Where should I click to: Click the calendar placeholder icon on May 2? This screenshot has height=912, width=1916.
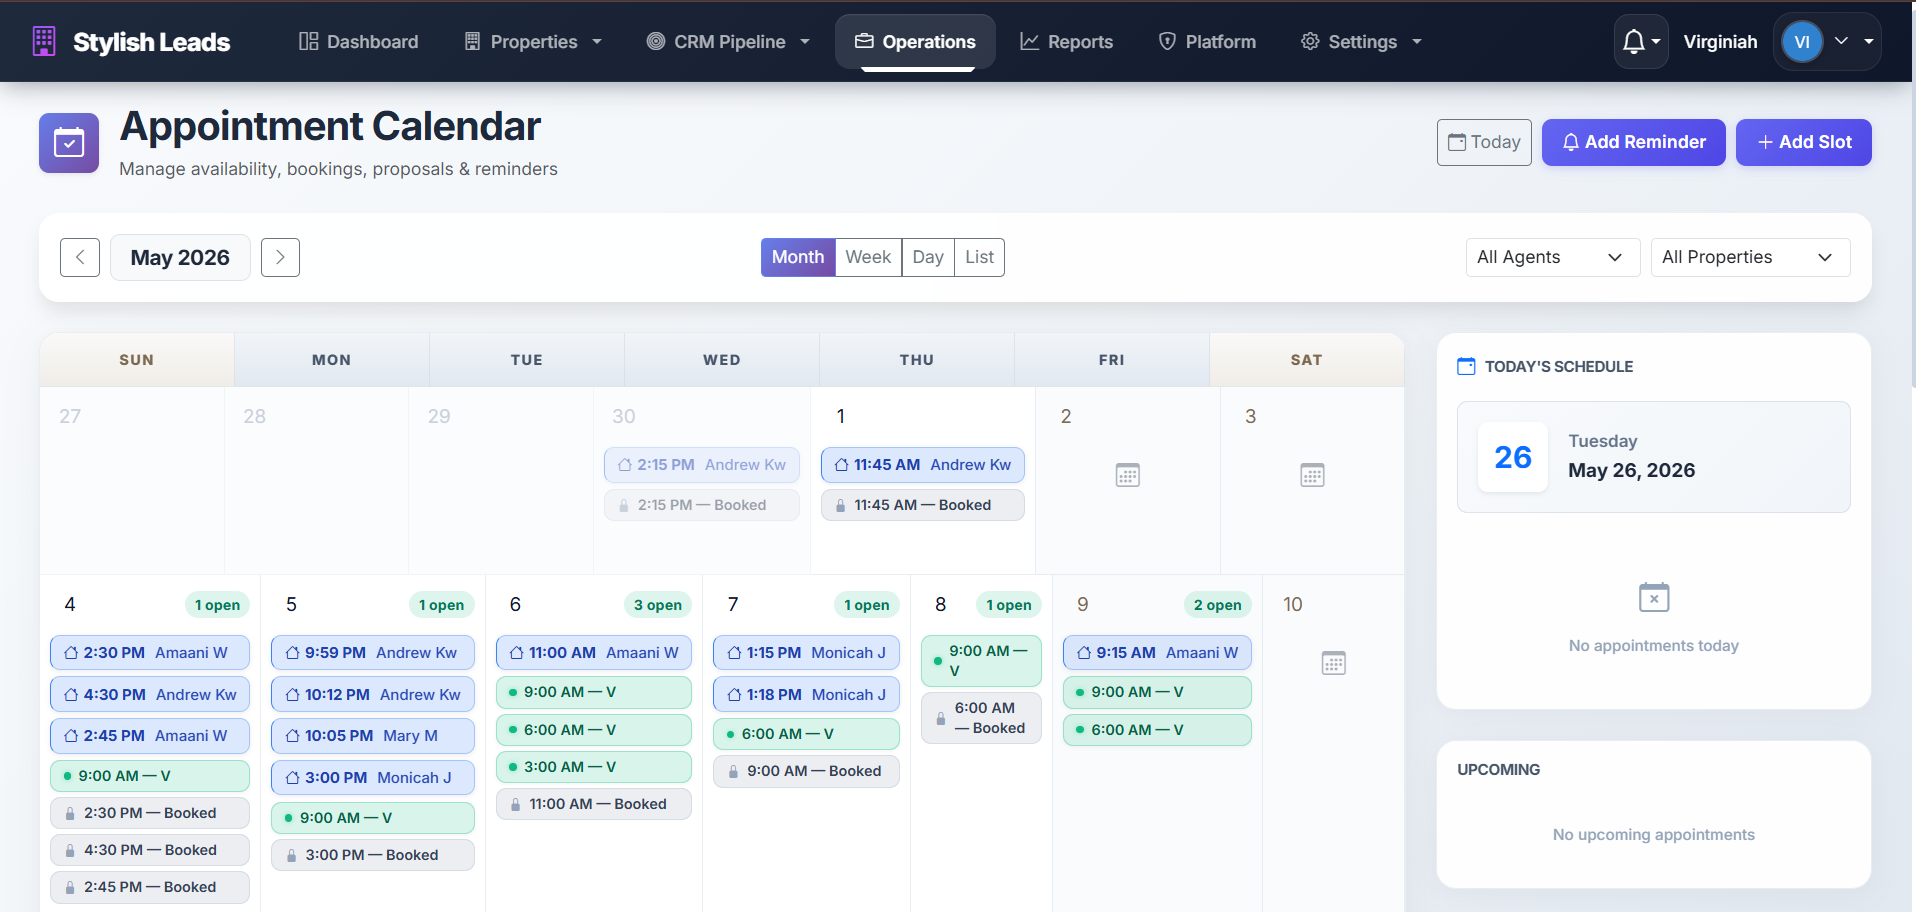pyautogui.click(x=1128, y=475)
